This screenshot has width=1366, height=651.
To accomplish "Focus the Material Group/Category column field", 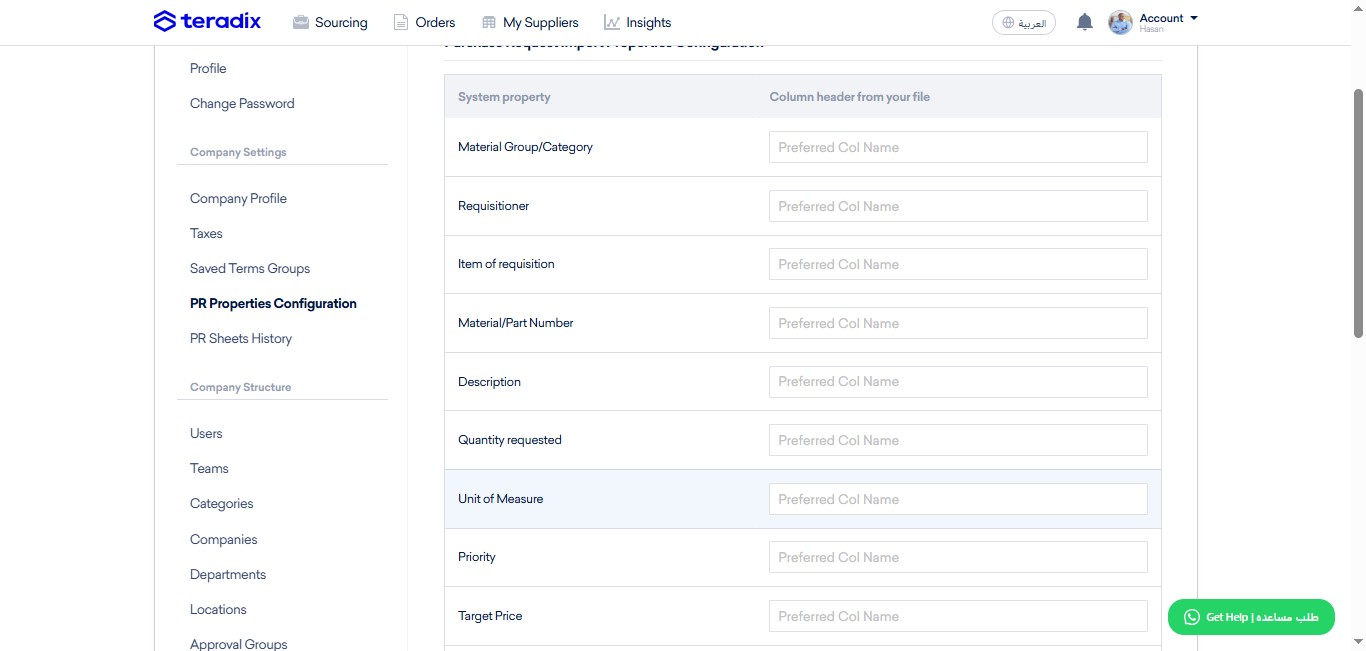I will click(x=958, y=147).
